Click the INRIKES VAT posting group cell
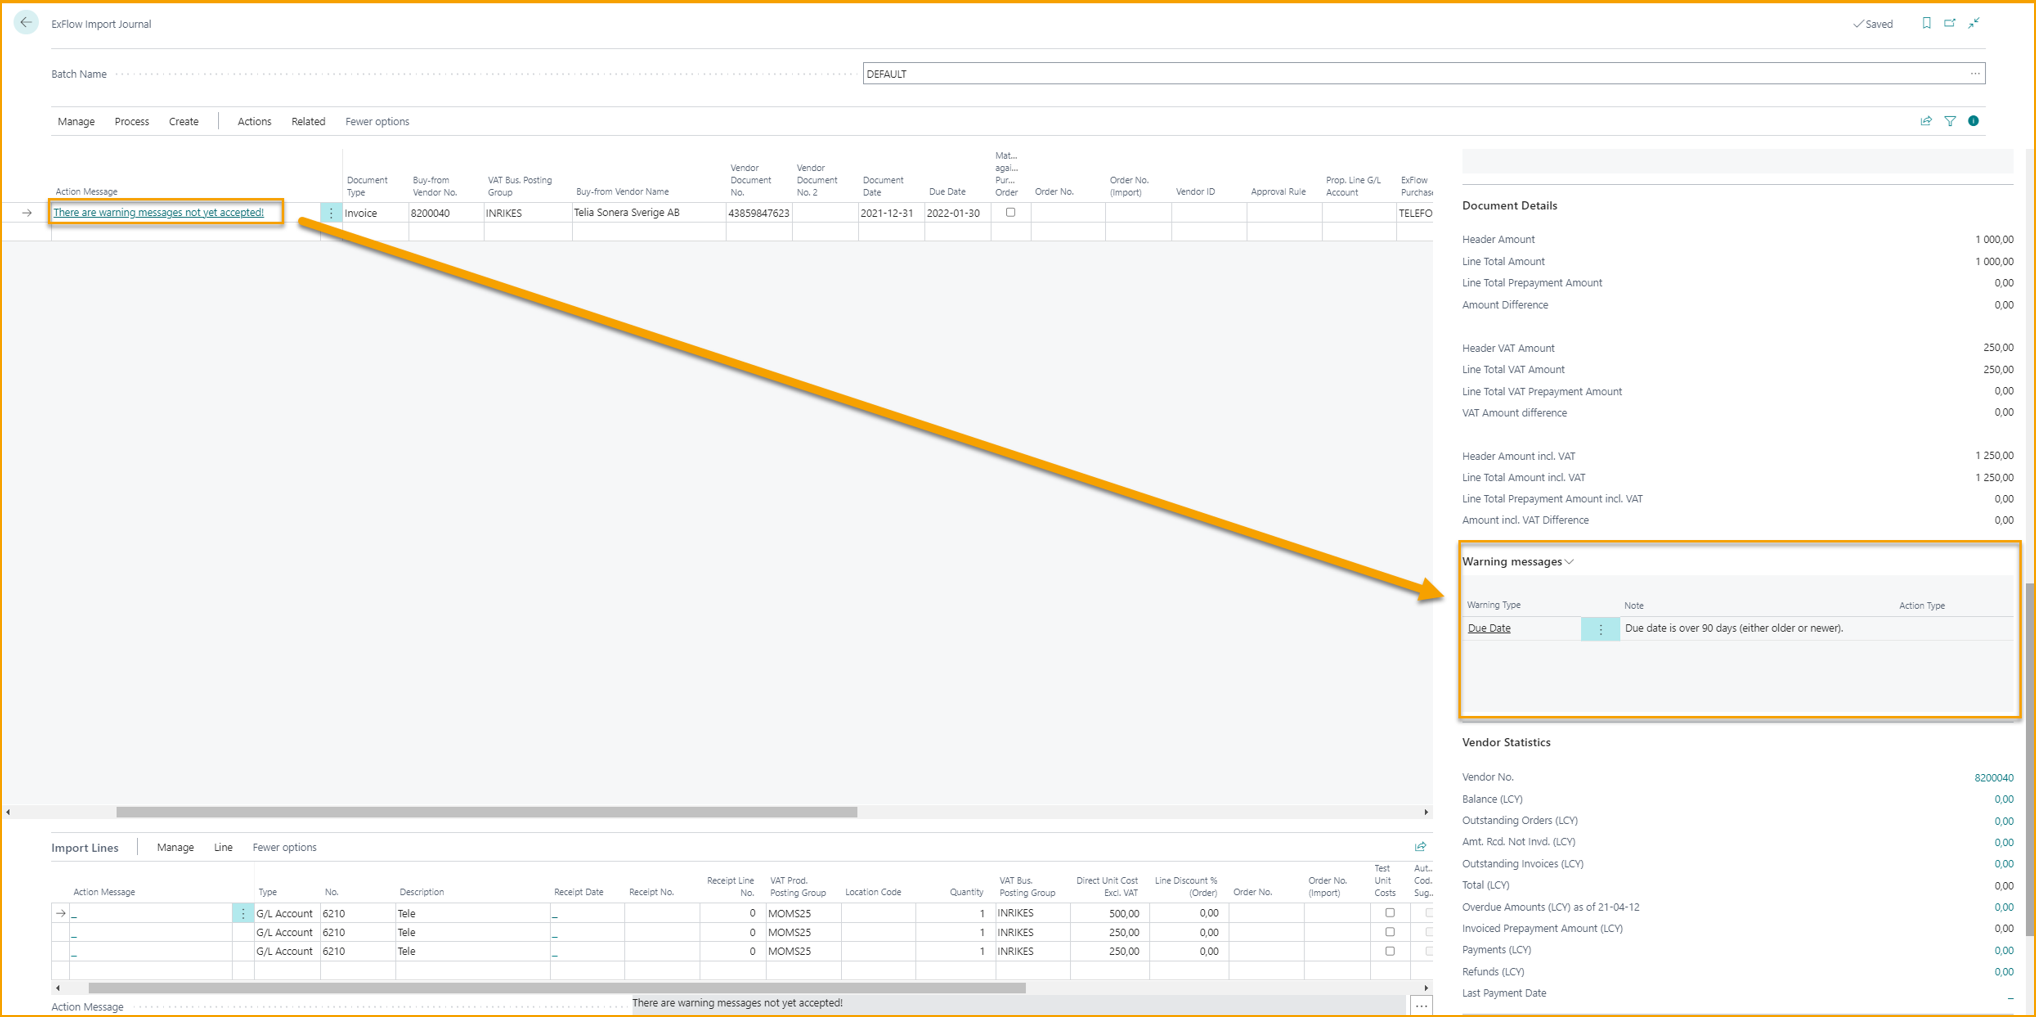Screen dimensions: 2036x1017 (x=528, y=213)
